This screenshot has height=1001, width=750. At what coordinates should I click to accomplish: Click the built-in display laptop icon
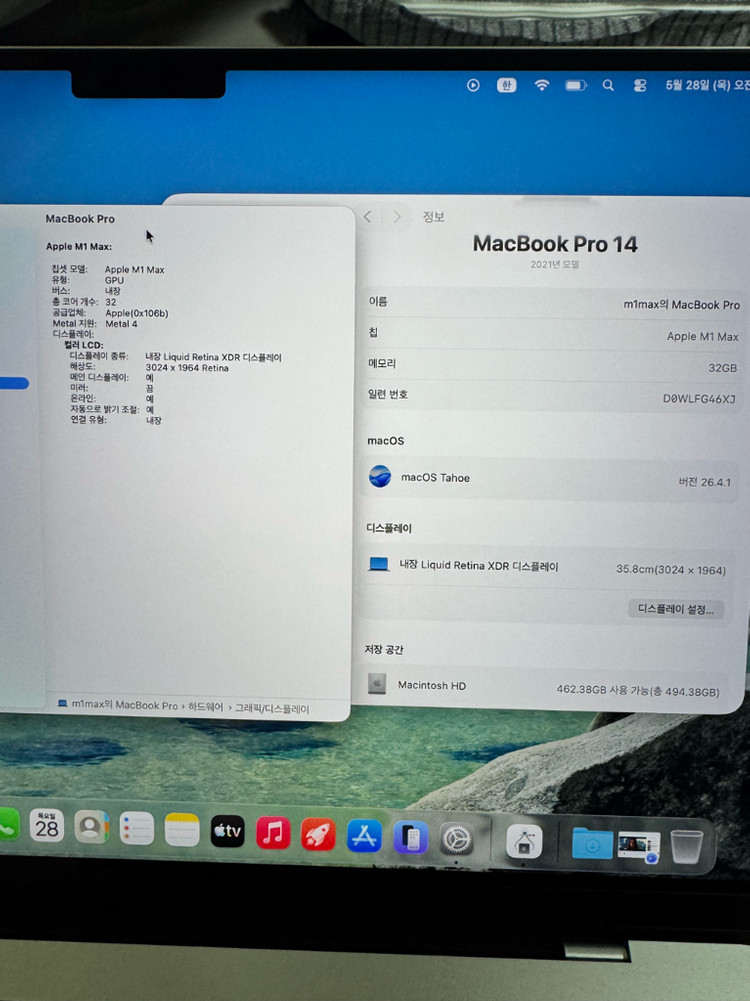[379, 564]
